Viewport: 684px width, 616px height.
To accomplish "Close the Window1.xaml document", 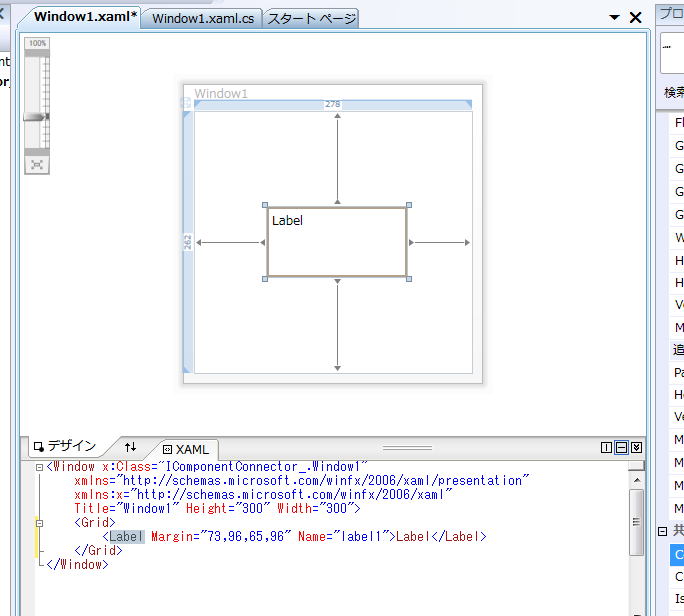I will pyautogui.click(x=636, y=17).
